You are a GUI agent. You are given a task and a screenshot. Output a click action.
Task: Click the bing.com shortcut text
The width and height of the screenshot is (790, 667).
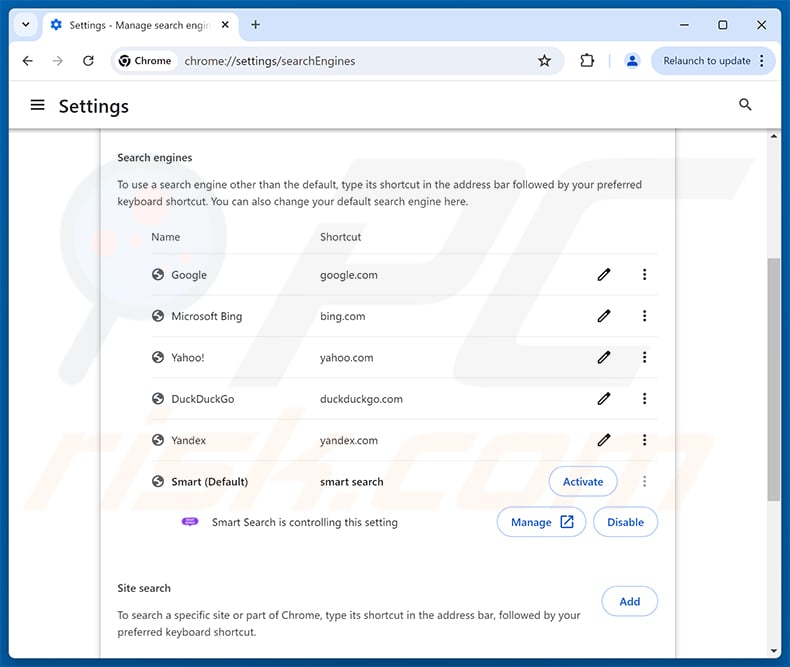pyautogui.click(x=343, y=316)
